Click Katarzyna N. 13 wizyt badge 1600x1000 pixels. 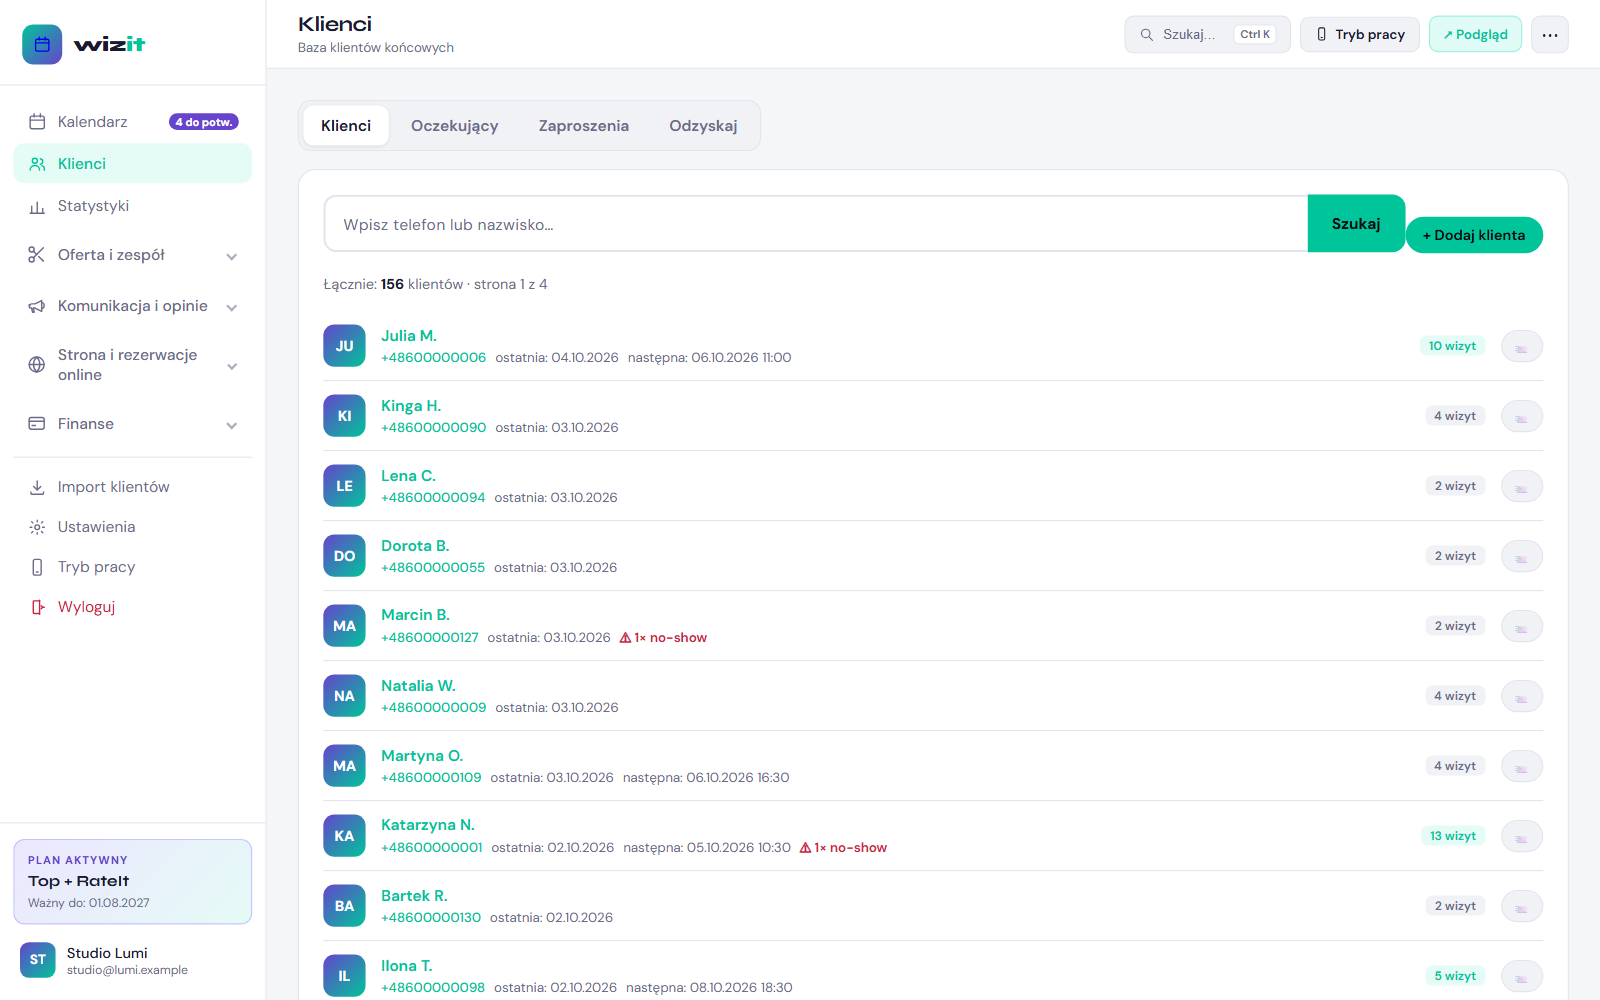pos(1453,836)
